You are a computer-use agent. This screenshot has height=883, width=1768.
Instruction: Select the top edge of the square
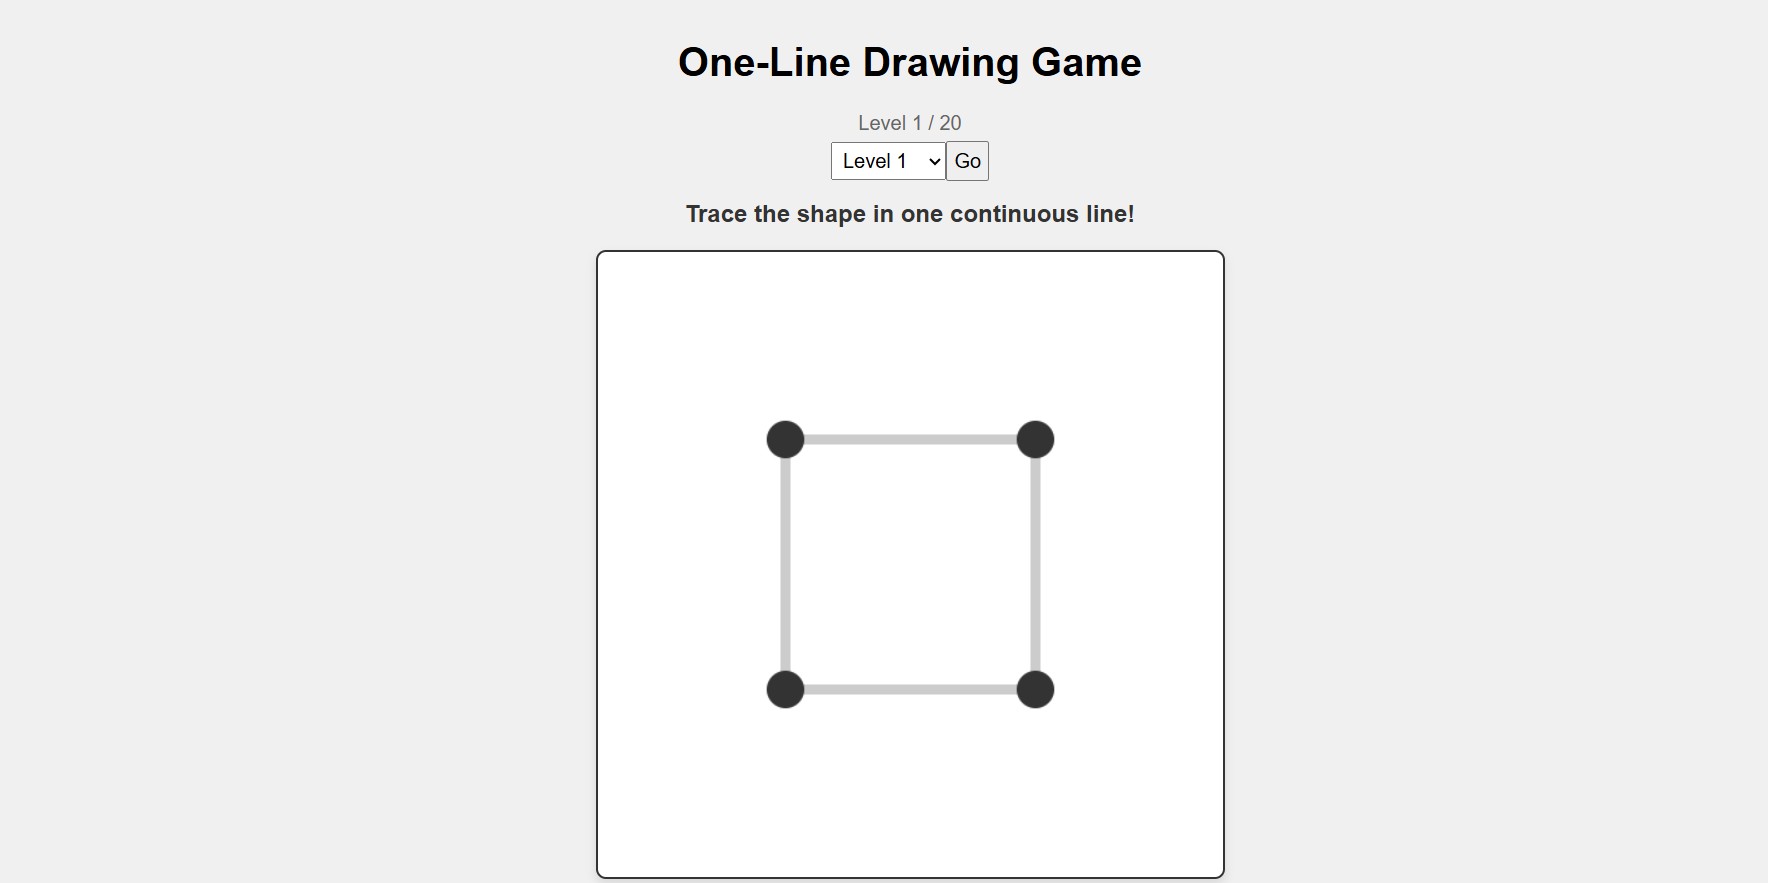pyautogui.click(x=910, y=439)
